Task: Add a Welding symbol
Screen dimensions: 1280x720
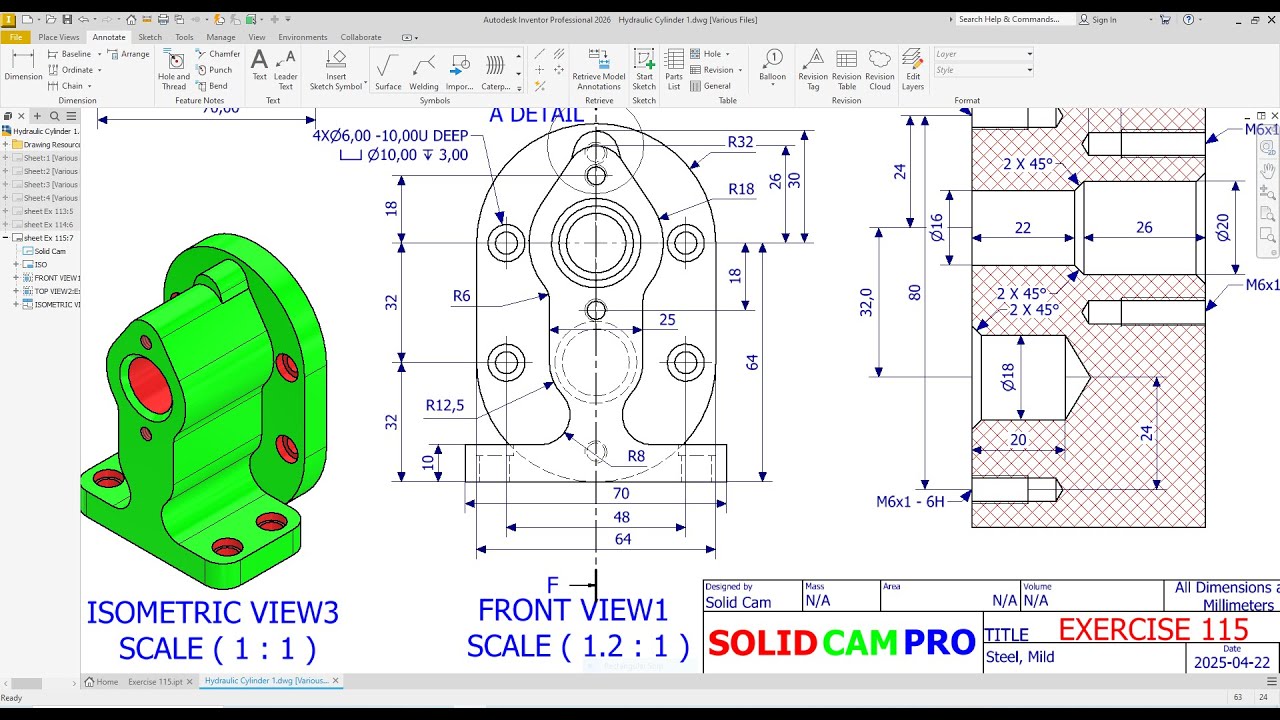Action: (424, 71)
